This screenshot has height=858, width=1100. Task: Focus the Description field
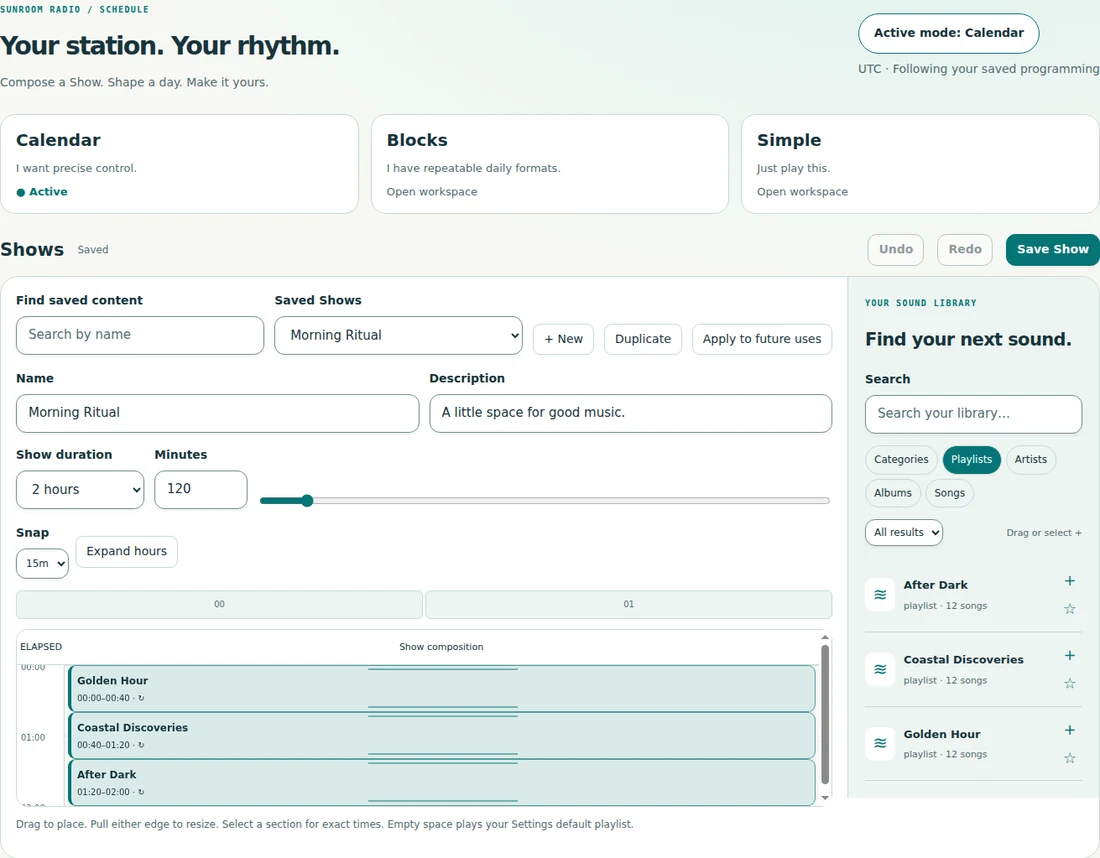coord(631,413)
